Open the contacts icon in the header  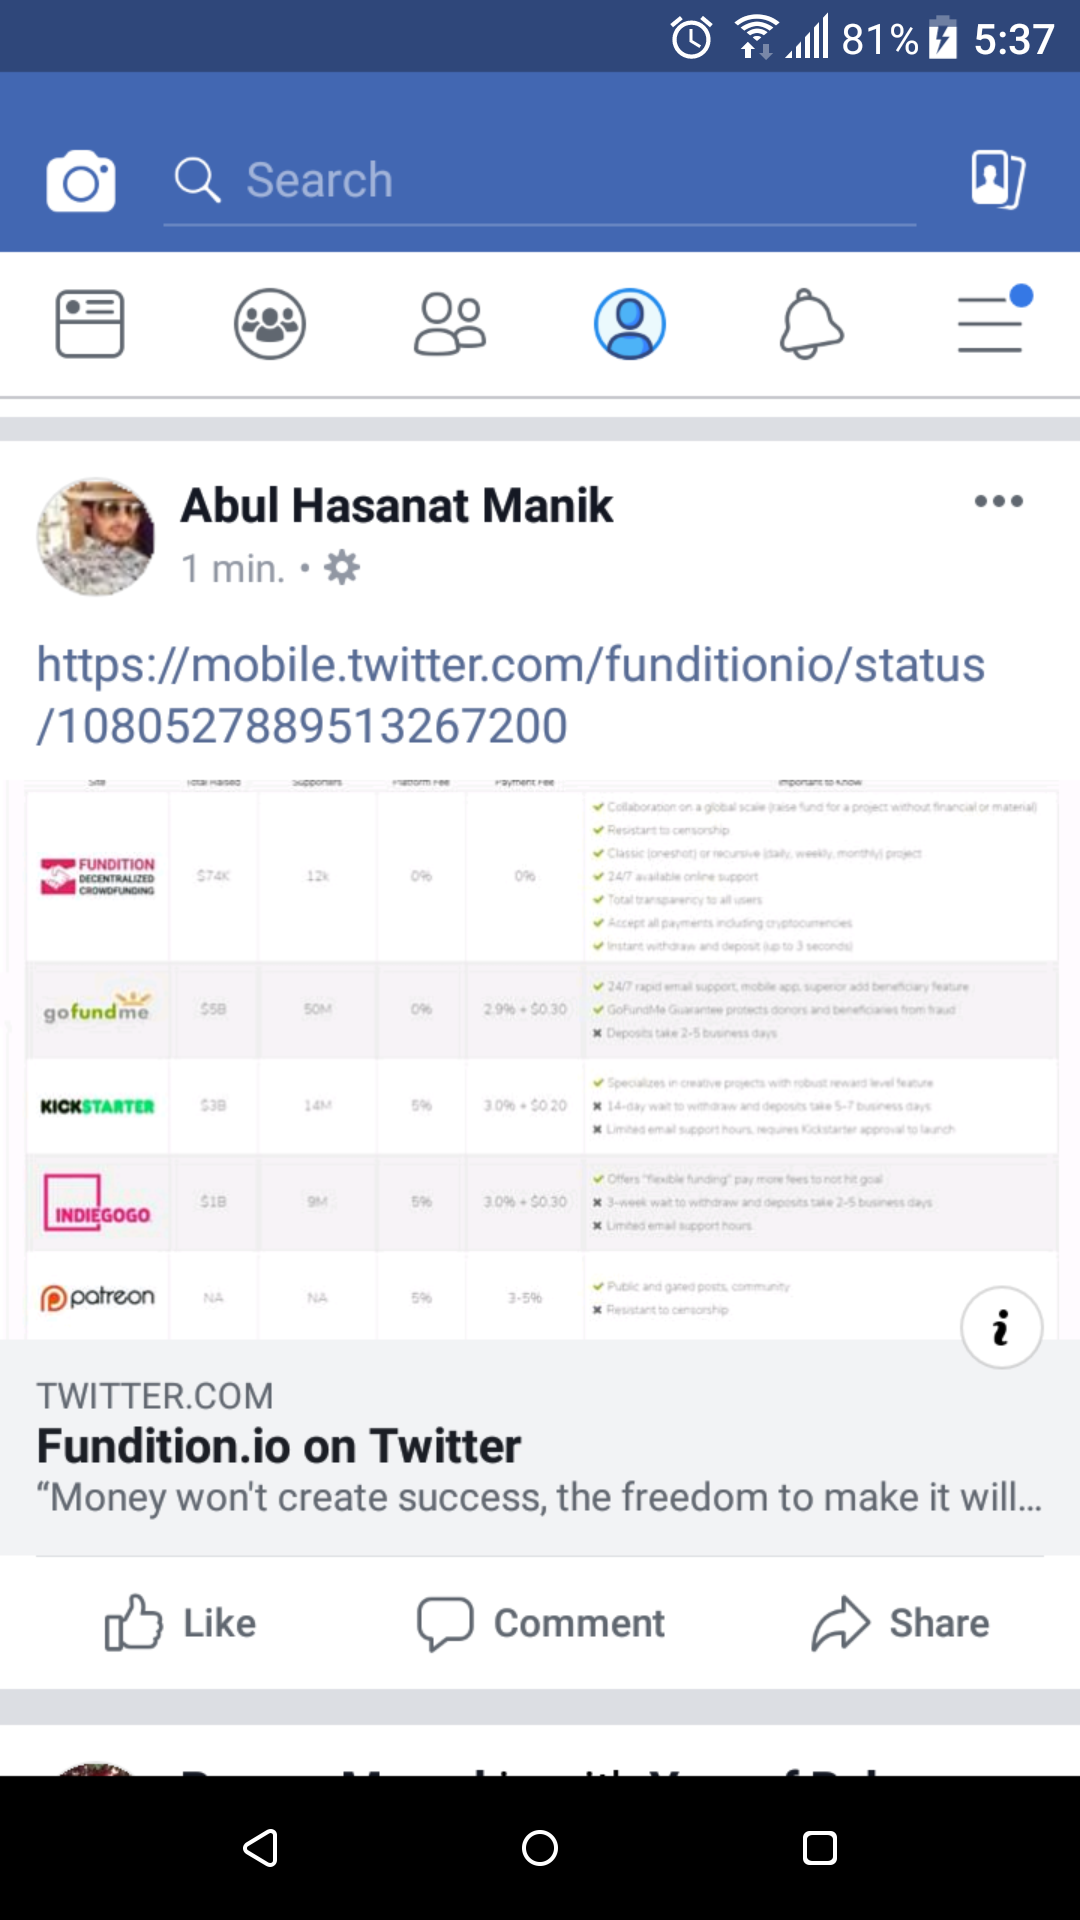click(997, 180)
